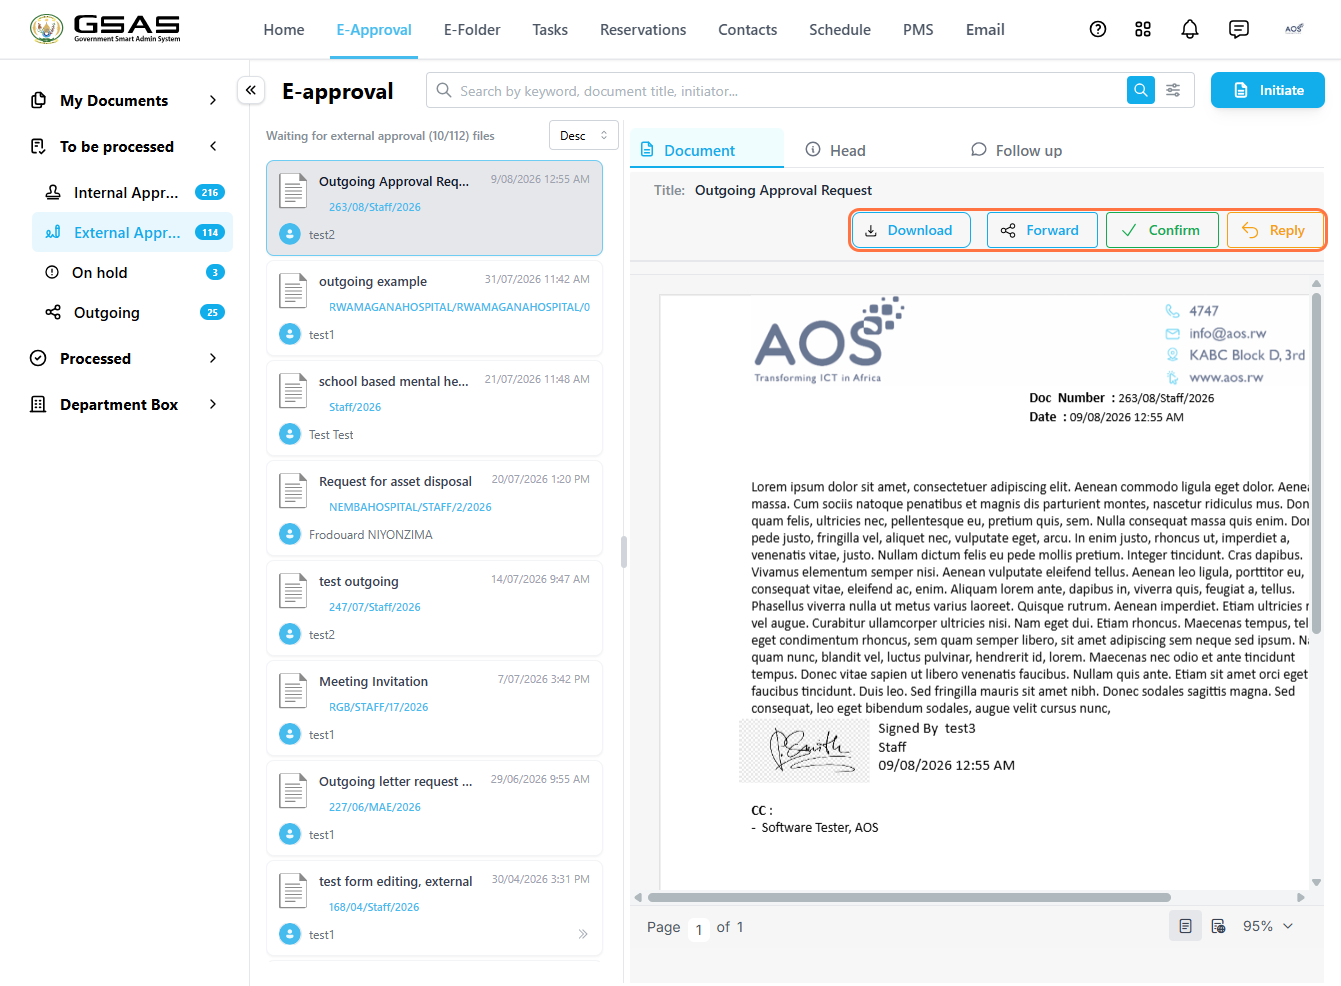
Task: Click the My Documents icon in sidebar
Action: (x=39, y=100)
